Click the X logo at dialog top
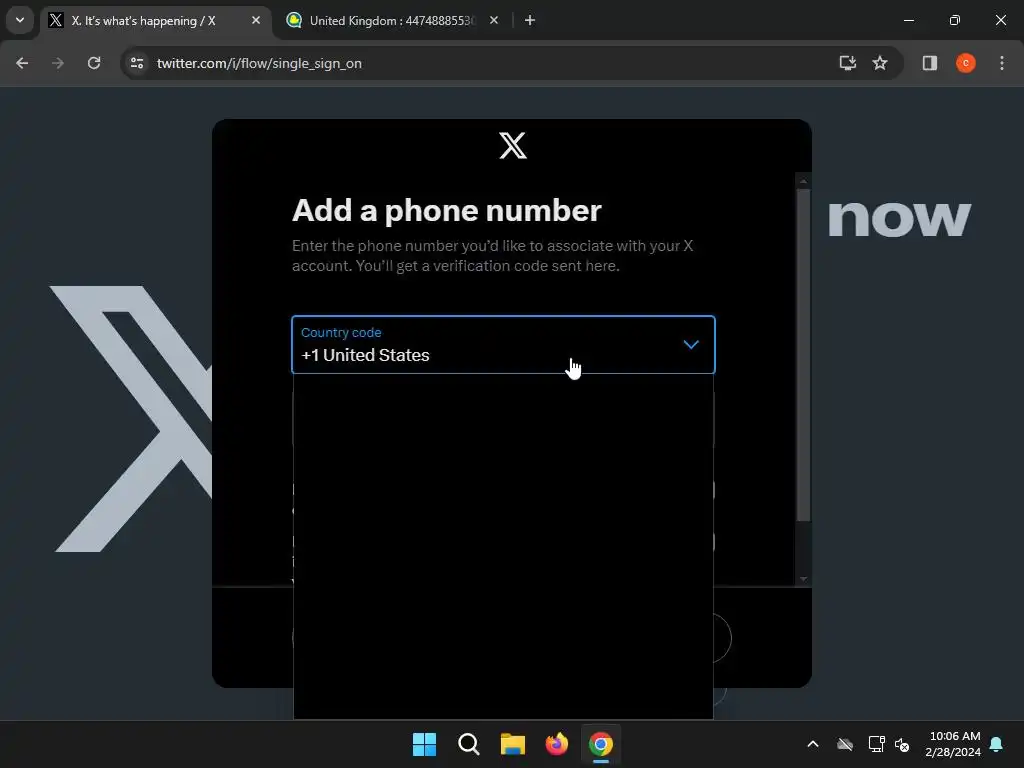 [513, 146]
